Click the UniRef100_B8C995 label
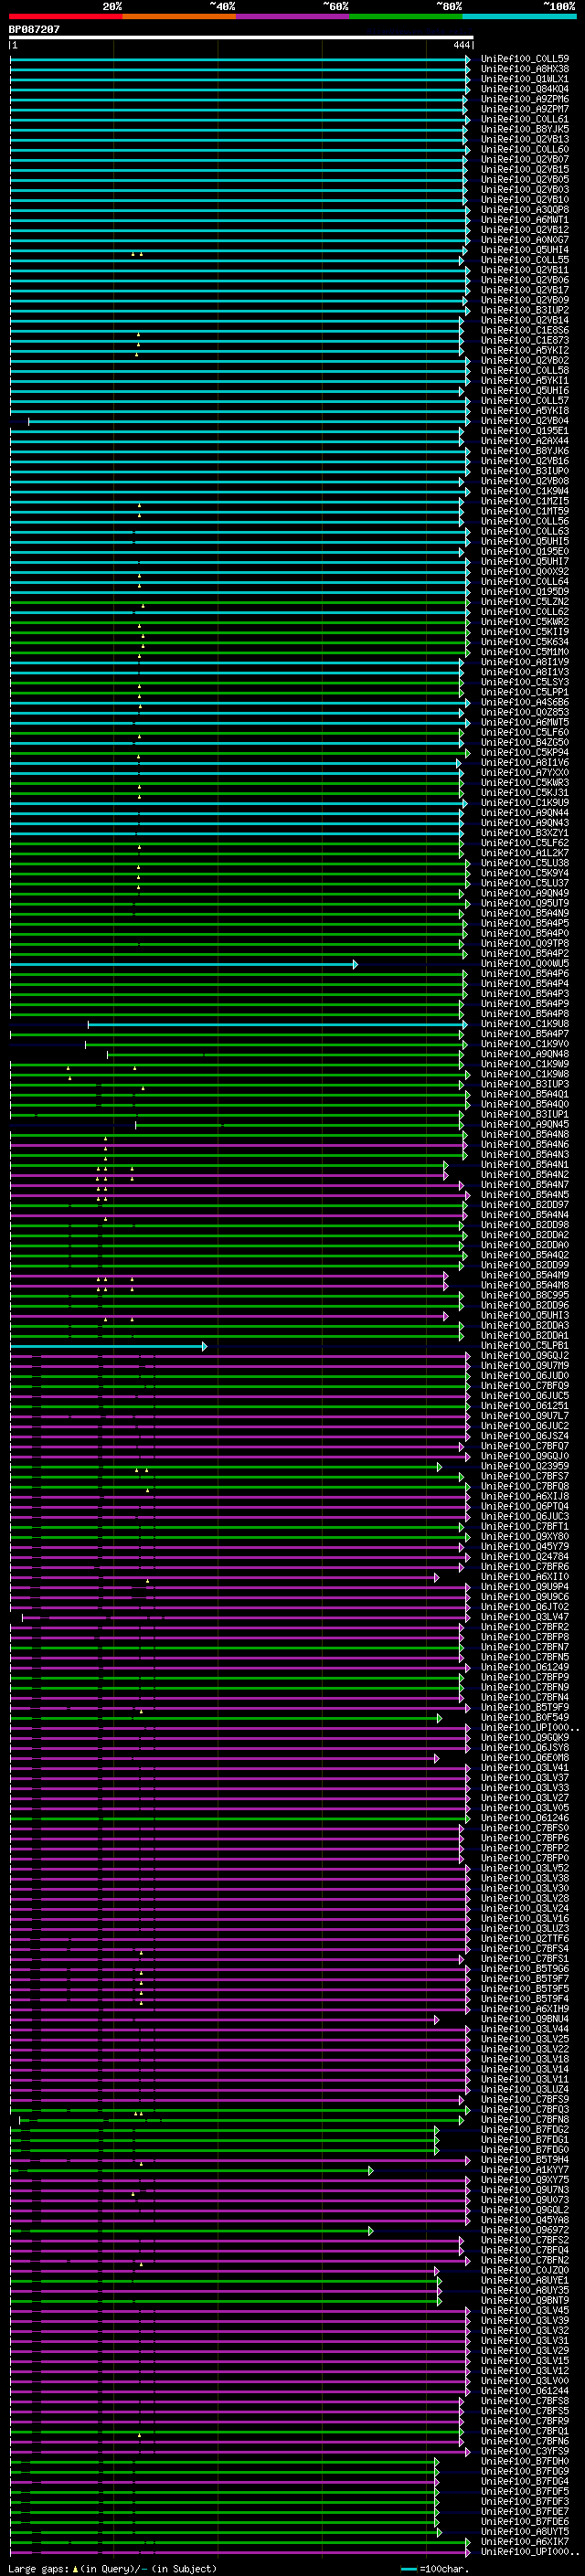Screen dimensions: 585x2576 (525, 1295)
